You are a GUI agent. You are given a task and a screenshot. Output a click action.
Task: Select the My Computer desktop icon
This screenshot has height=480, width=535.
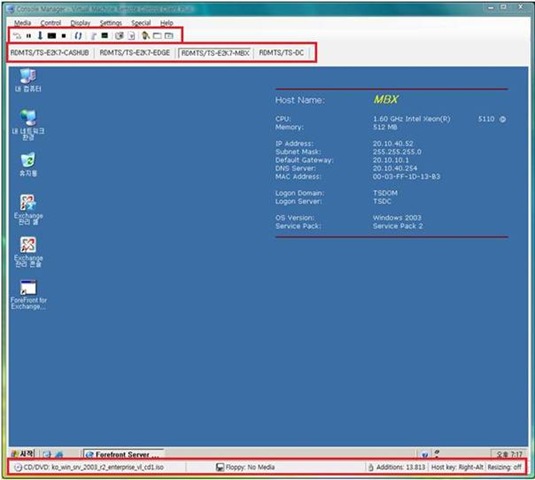pyautogui.click(x=28, y=81)
